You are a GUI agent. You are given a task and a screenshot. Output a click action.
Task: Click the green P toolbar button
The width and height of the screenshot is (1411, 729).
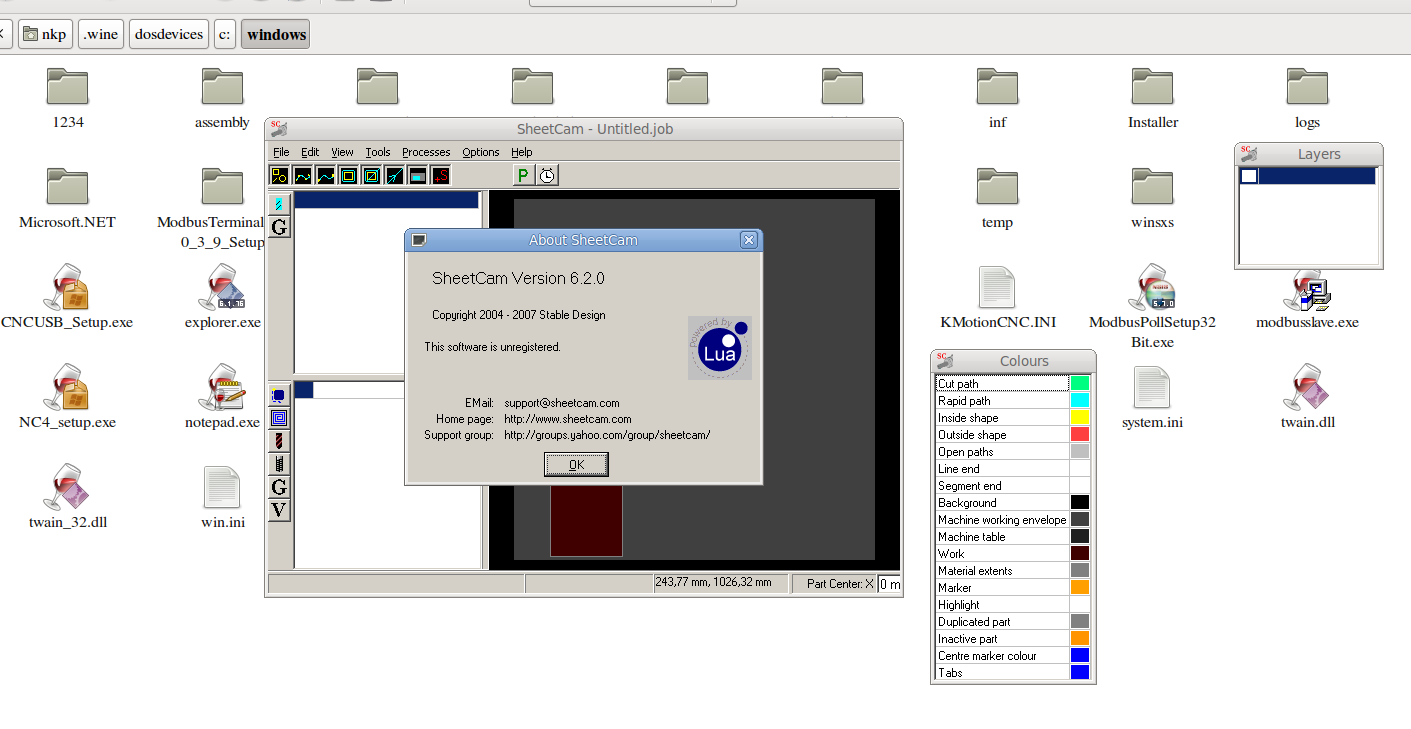pyautogui.click(x=523, y=176)
